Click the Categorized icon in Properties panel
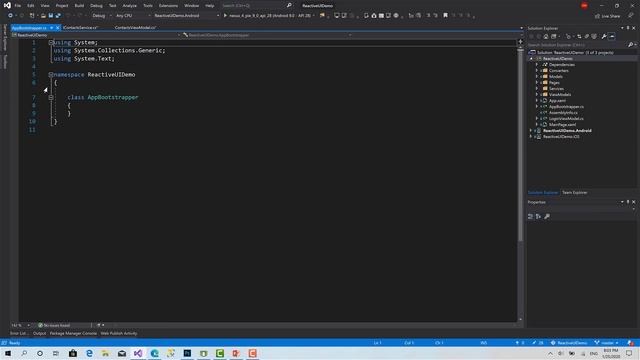Viewport: 640px width, 360px height. click(530, 216)
